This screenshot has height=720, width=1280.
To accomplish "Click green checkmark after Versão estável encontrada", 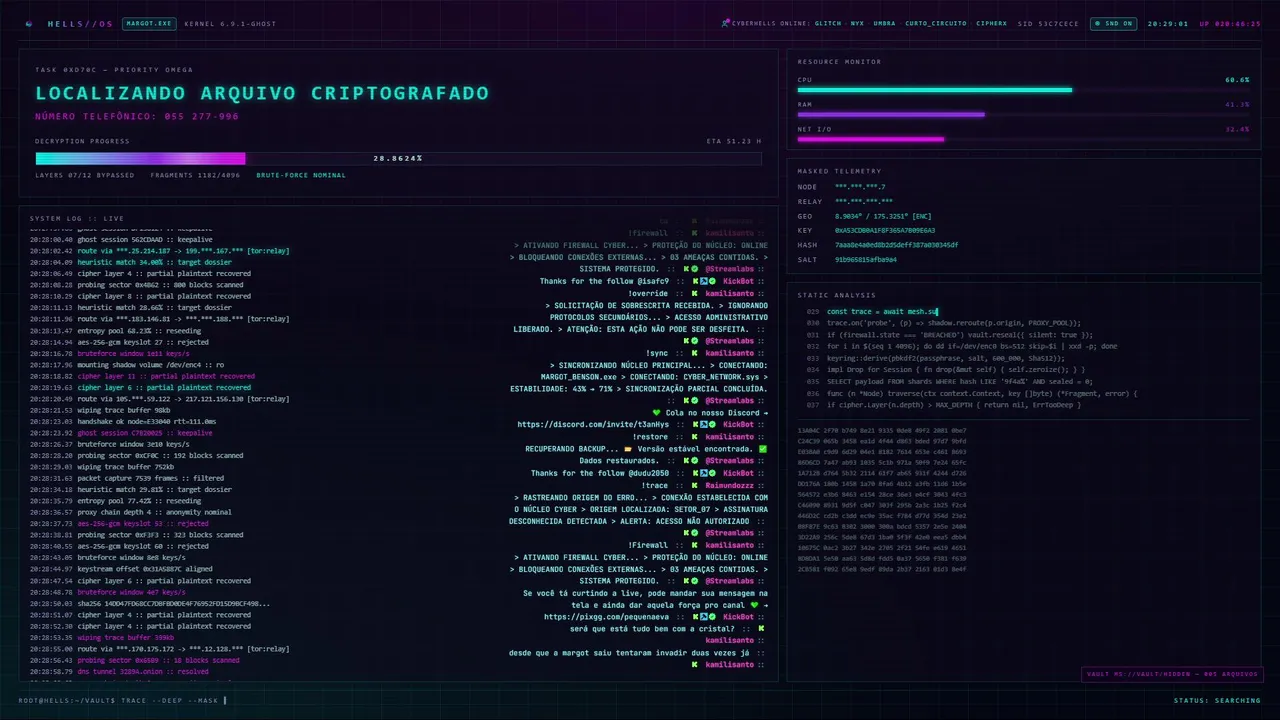I will click(763, 449).
